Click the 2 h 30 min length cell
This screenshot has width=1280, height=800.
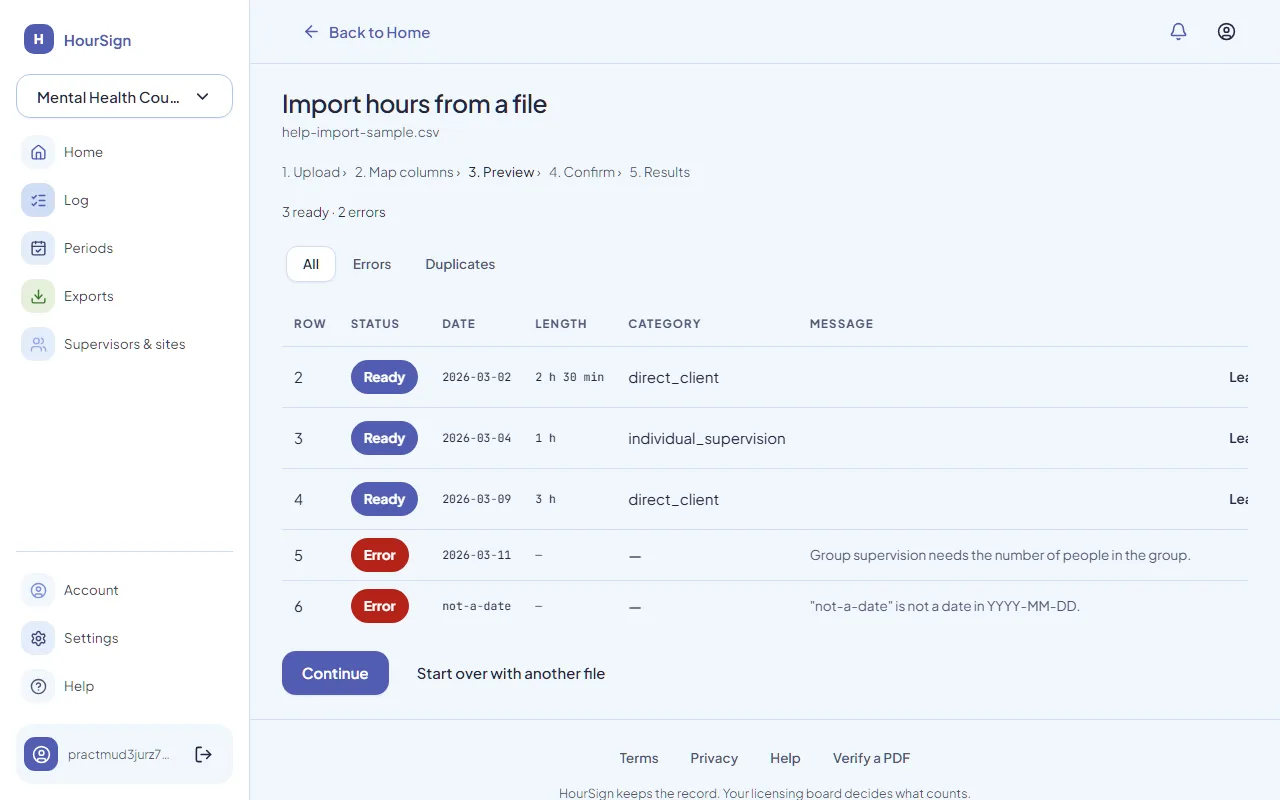click(x=570, y=377)
